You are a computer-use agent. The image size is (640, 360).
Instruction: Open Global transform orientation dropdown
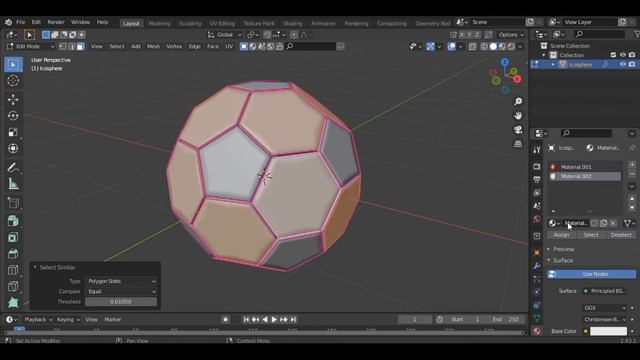224,35
